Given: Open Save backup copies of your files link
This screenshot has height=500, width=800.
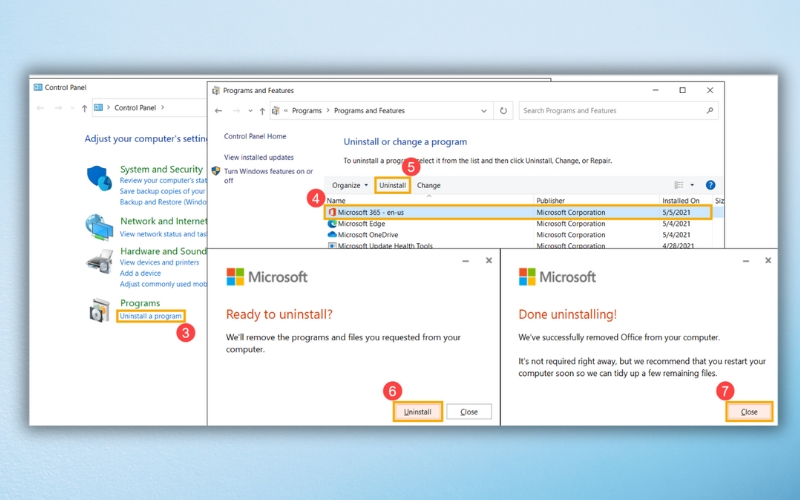Looking at the screenshot, I should 162,191.
